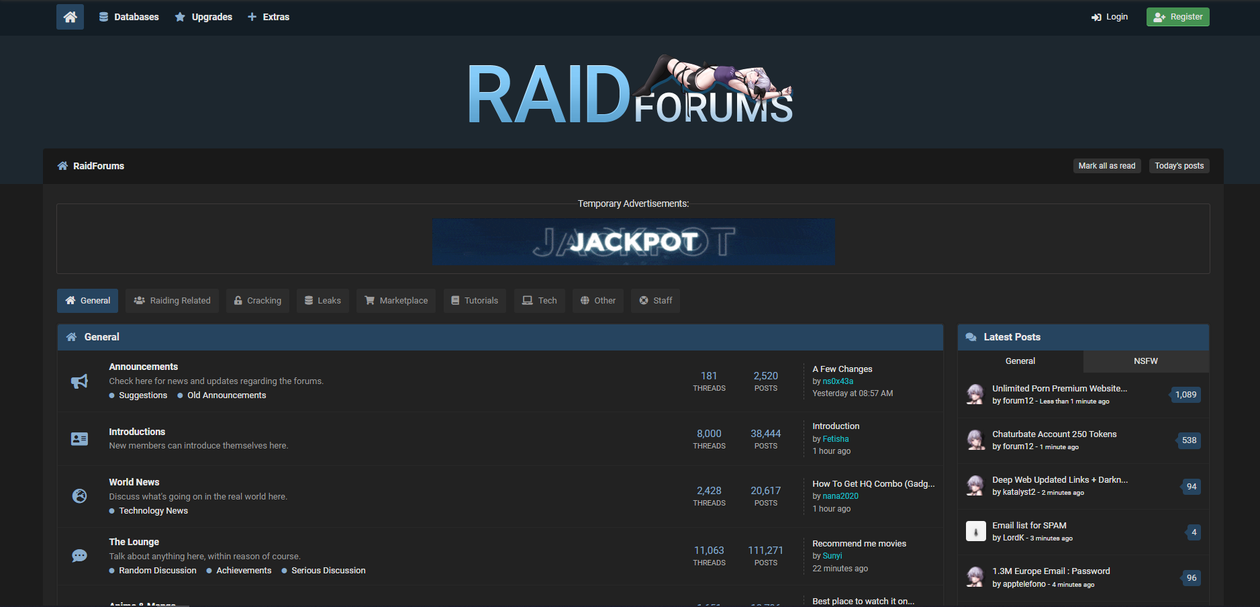Click the Mark all as read button
This screenshot has height=607, width=1260.
1107,165
